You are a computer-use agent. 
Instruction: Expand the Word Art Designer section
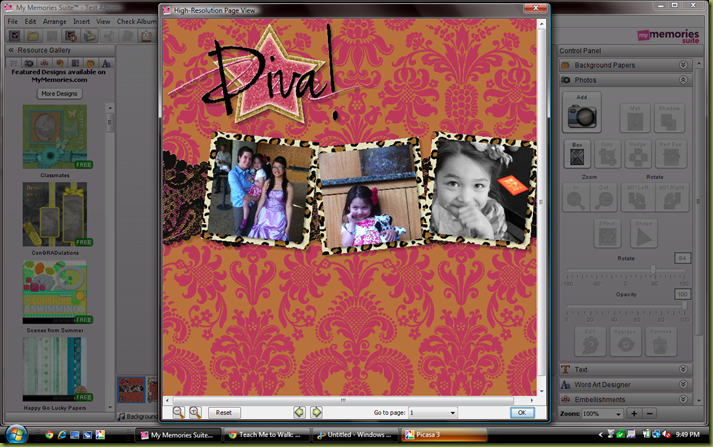coord(683,384)
